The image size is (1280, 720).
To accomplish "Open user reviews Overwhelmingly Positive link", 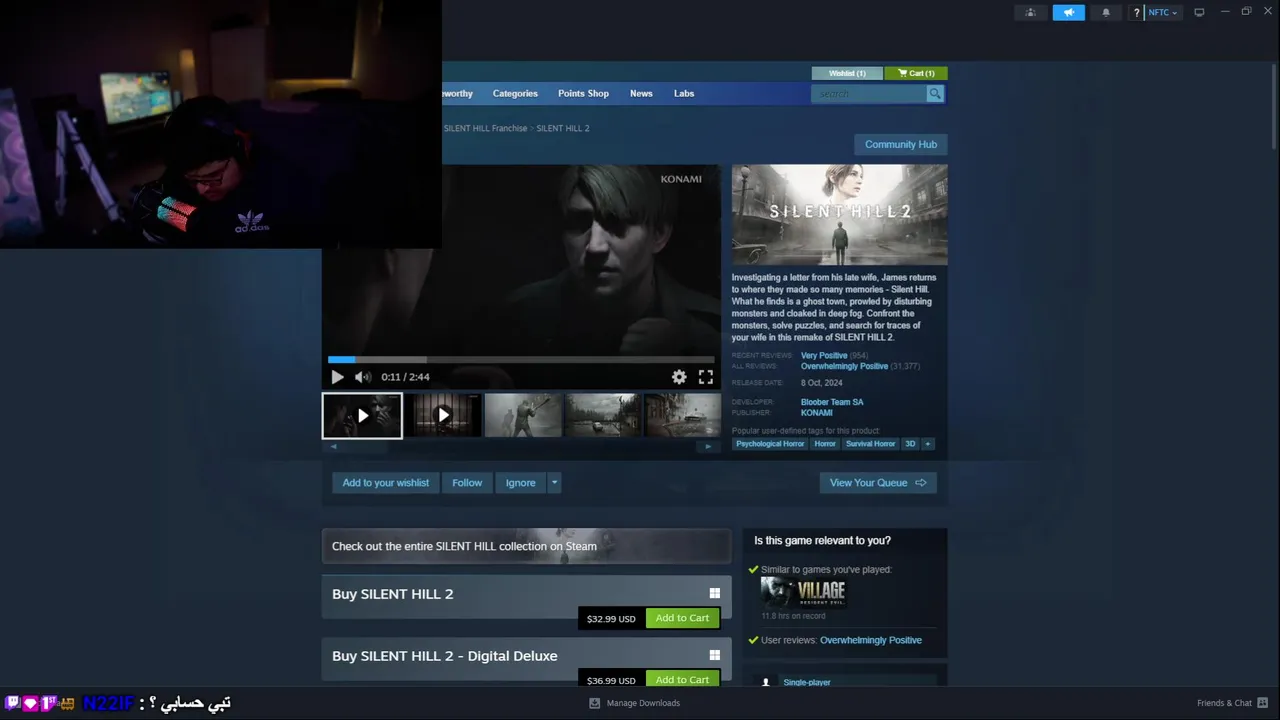I will click(871, 640).
